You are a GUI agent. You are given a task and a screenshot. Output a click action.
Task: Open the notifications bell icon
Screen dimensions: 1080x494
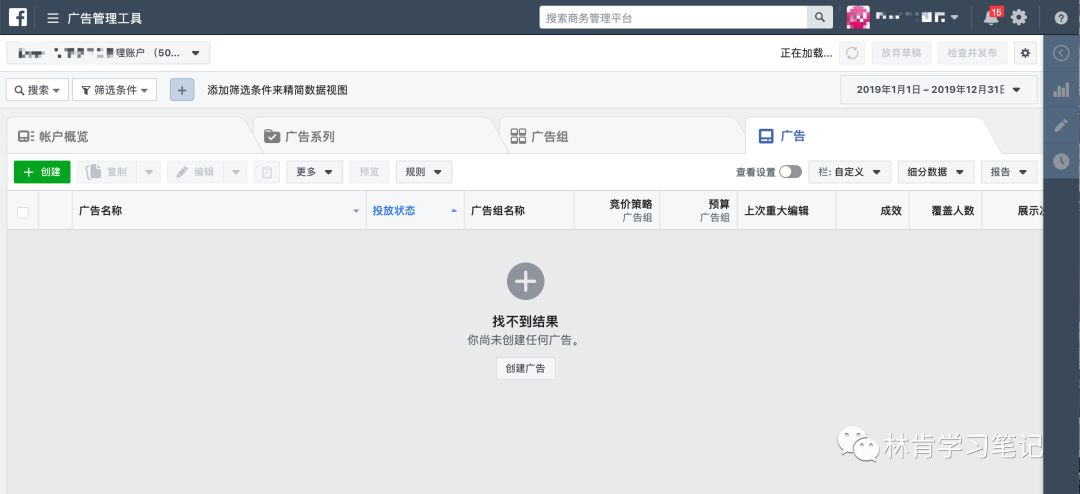point(991,18)
